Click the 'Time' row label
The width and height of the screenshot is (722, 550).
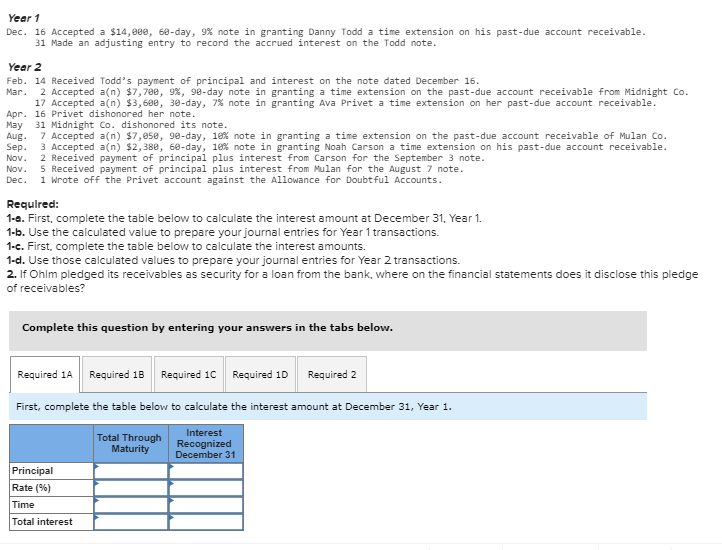51,505
